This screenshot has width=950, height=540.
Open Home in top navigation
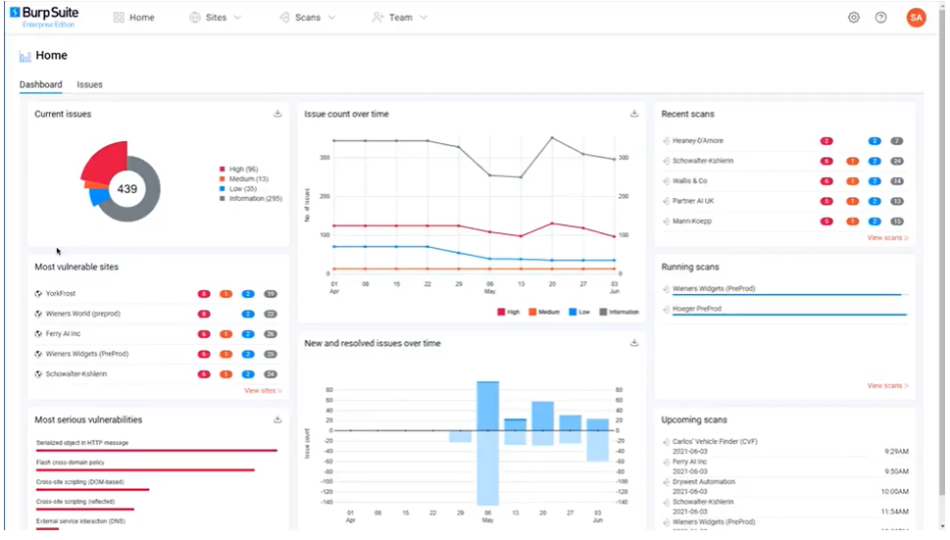(134, 18)
